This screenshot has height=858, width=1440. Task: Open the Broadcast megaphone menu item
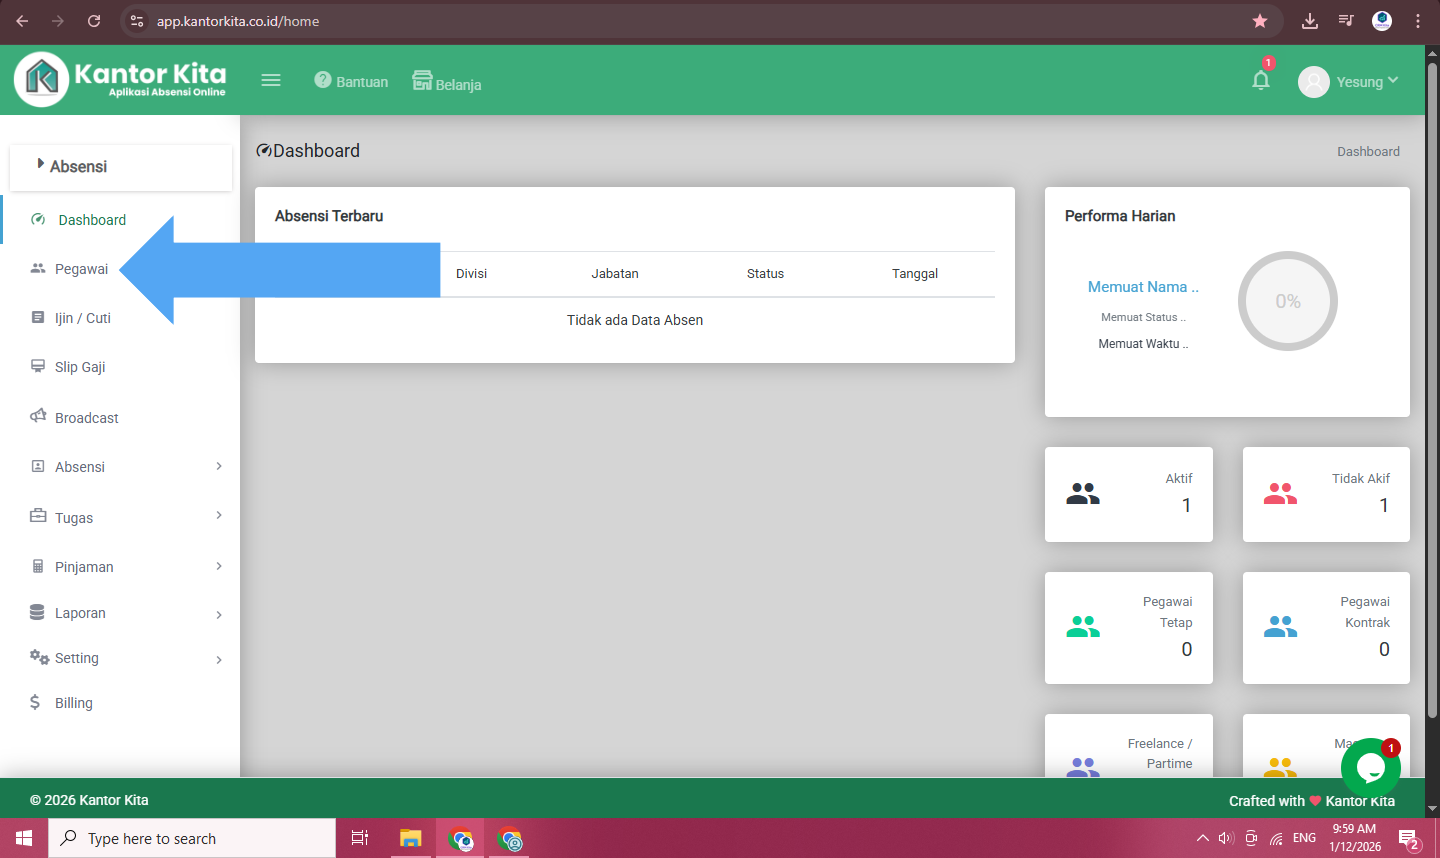pyautogui.click(x=86, y=418)
